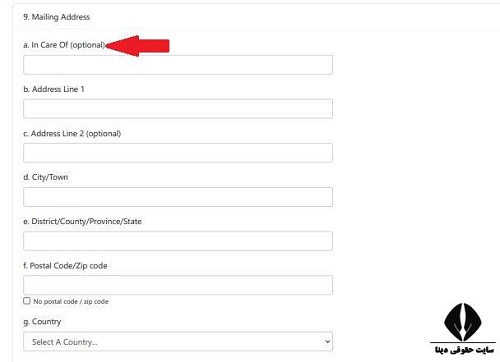Select the Address Line 2 optional field
500x362 pixels.
pos(178,153)
